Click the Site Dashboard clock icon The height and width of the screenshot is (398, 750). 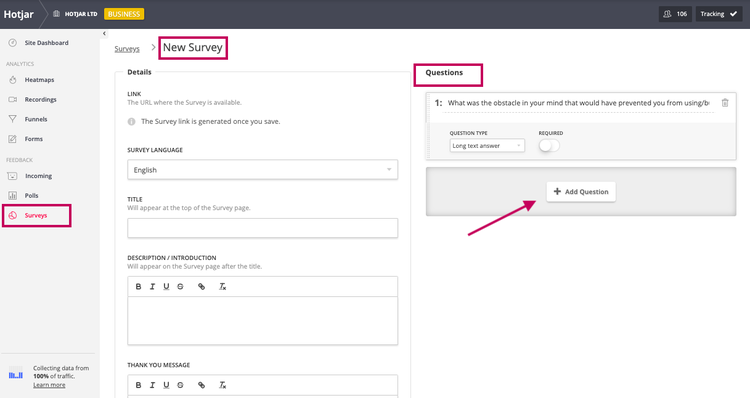tap(13, 43)
